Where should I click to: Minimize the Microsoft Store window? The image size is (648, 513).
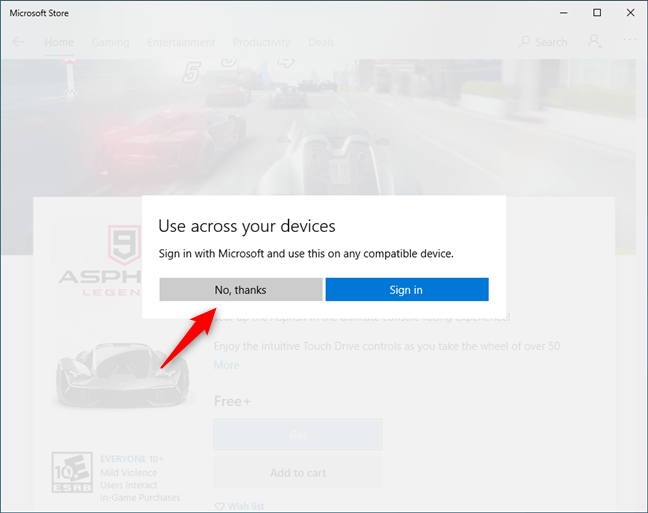click(564, 13)
